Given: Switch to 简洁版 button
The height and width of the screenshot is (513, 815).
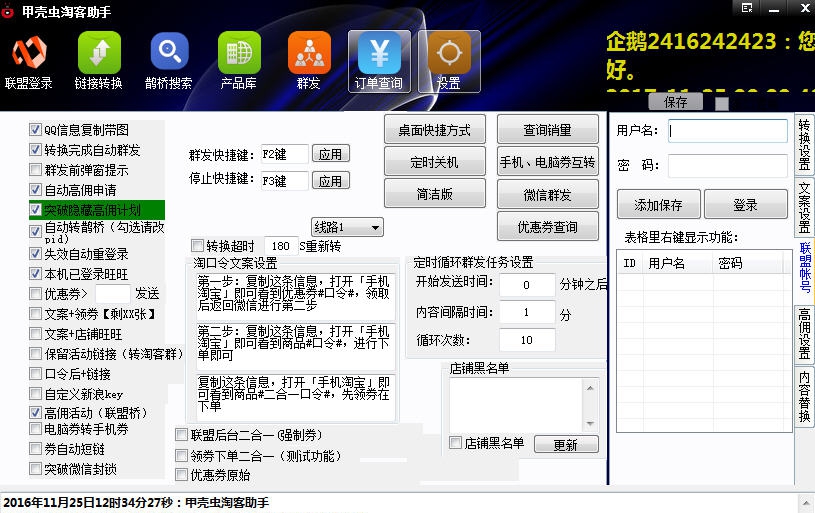Looking at the screenshot, I should click(435, 193).
